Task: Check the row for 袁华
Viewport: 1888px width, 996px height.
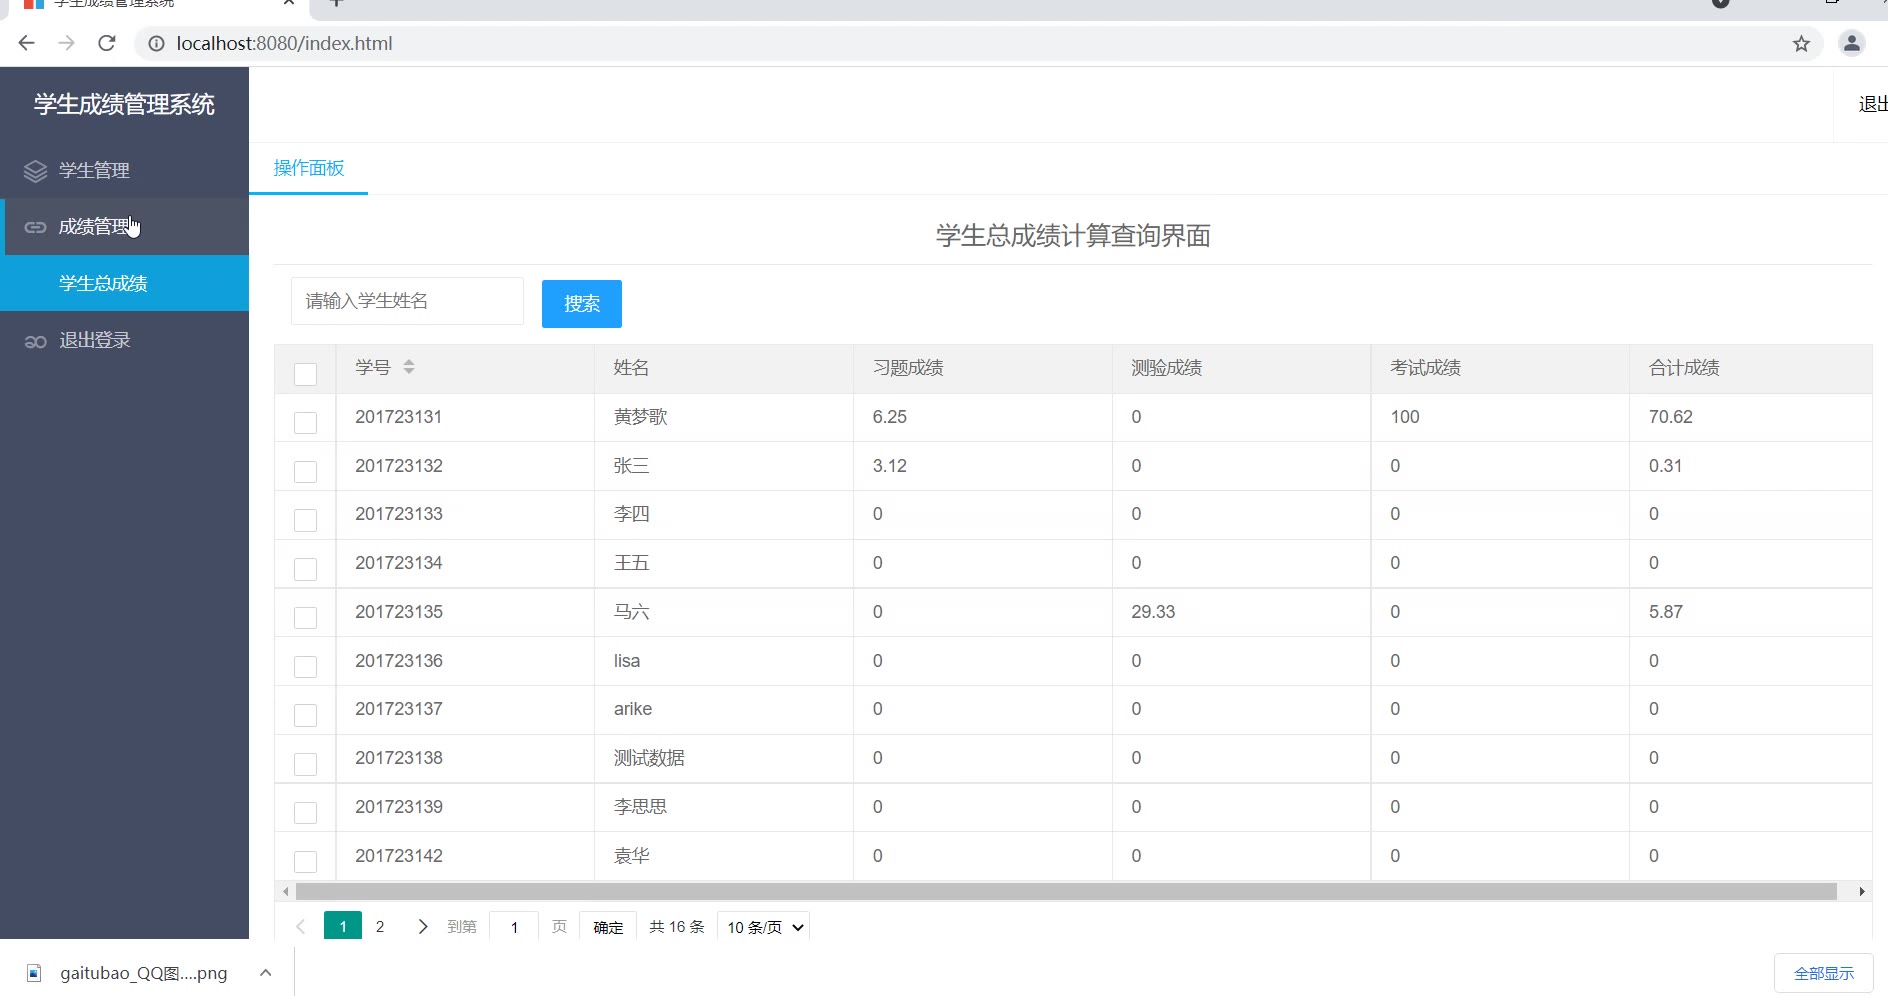Action: [x=305, y=862]
